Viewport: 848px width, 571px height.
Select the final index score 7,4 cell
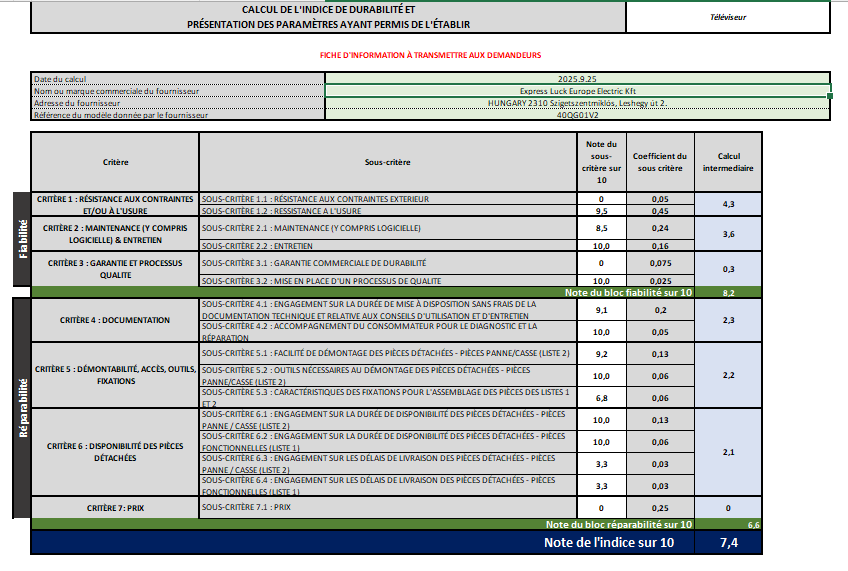click(731, 542)
